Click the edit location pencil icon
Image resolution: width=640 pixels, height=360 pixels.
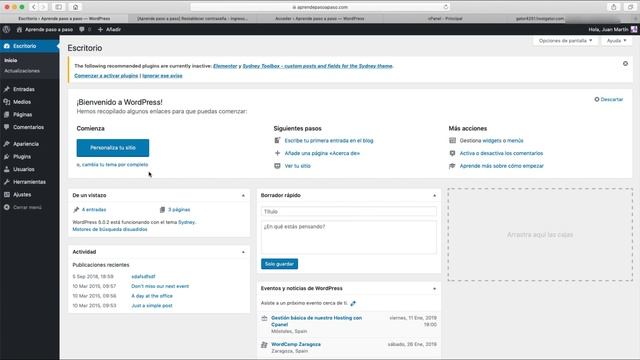[353, 303]
